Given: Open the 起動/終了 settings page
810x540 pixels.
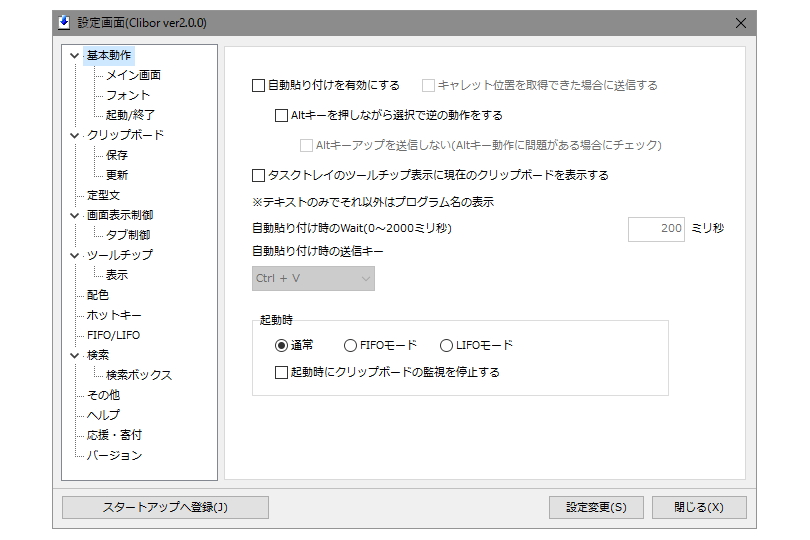Looking at the screenshot, I should pos(130,115).
